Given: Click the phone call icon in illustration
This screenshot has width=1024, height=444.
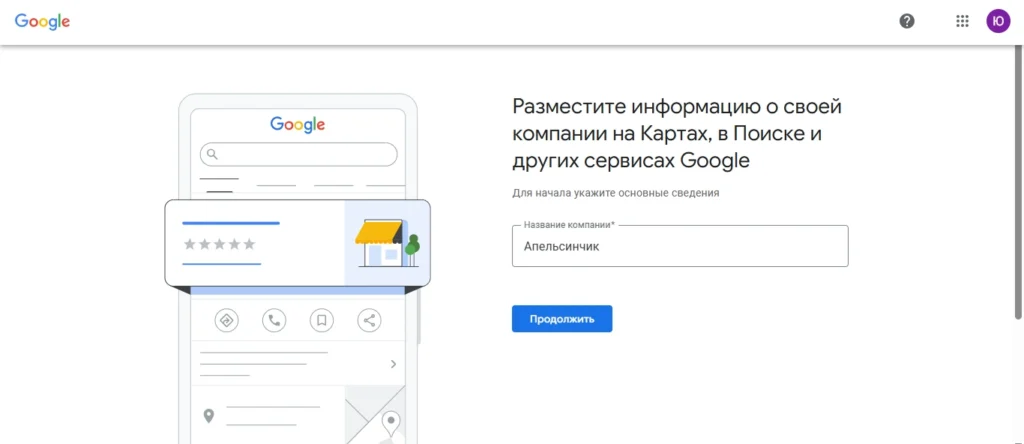Looking at the screenshot, I should (x=274, y=321).
